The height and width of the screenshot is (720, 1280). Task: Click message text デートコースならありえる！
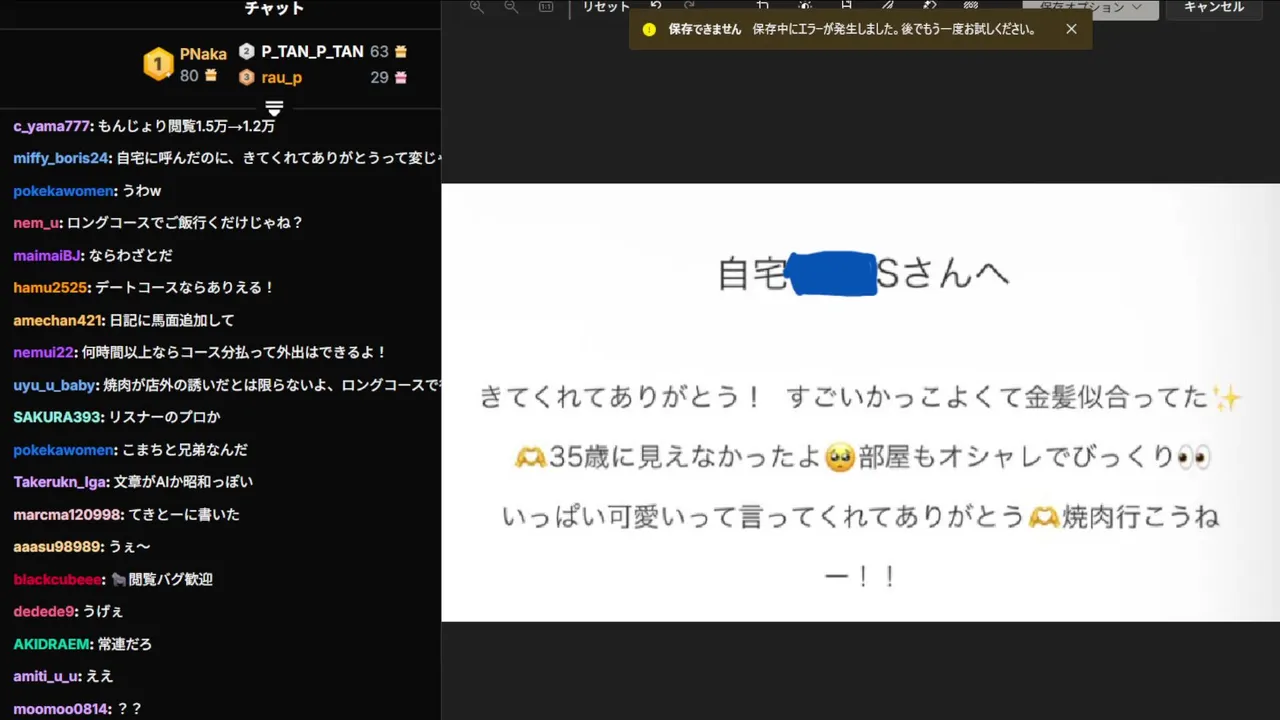coord(185,287)
